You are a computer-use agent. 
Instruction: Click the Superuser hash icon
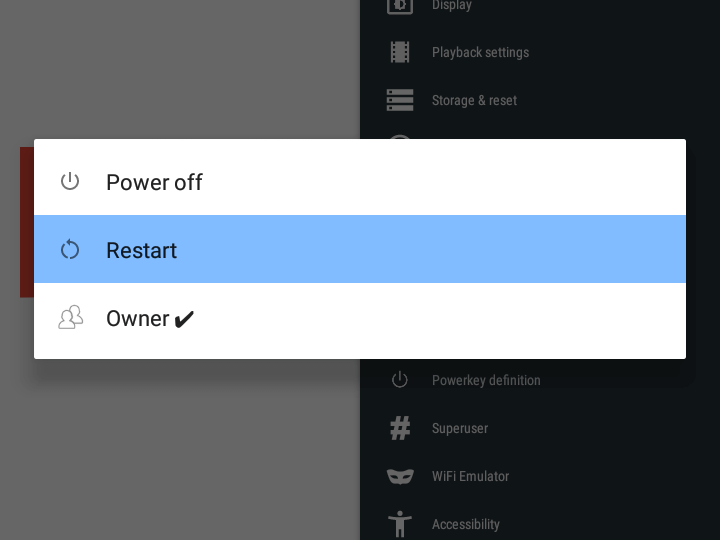click(x=400, y=428)
